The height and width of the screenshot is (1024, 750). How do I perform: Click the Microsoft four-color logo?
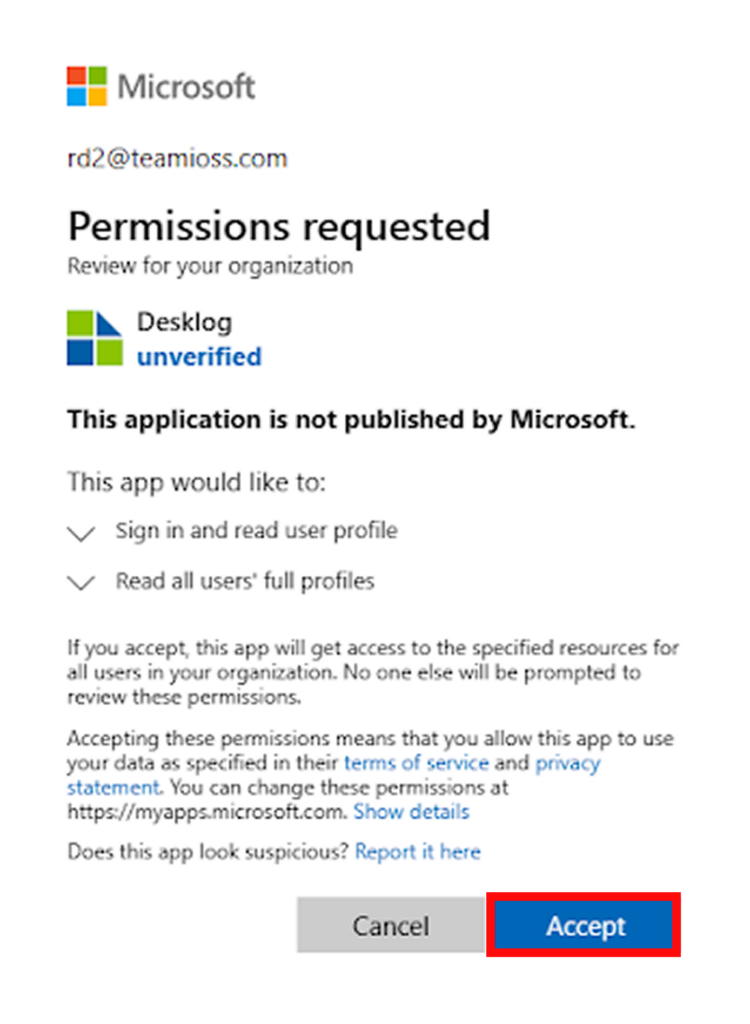pos(86,86)
